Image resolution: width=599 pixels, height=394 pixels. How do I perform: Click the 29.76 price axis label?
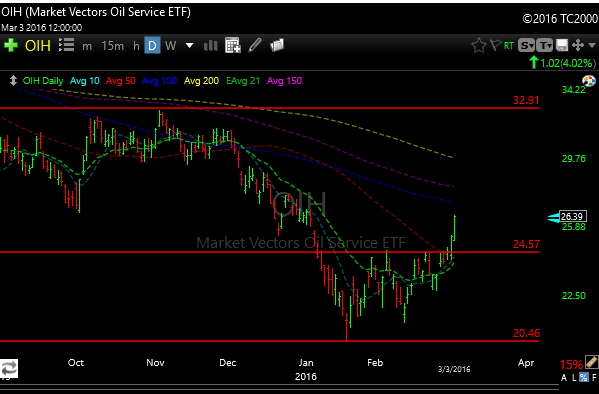click(x=573, y=159)
